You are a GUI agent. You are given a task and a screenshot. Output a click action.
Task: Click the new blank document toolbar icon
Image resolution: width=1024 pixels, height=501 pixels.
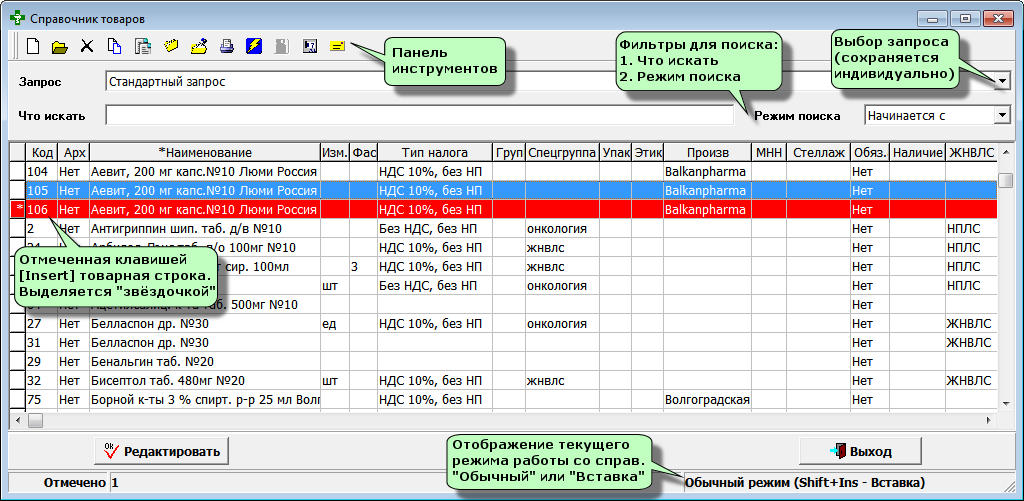[x=33, y=46]
